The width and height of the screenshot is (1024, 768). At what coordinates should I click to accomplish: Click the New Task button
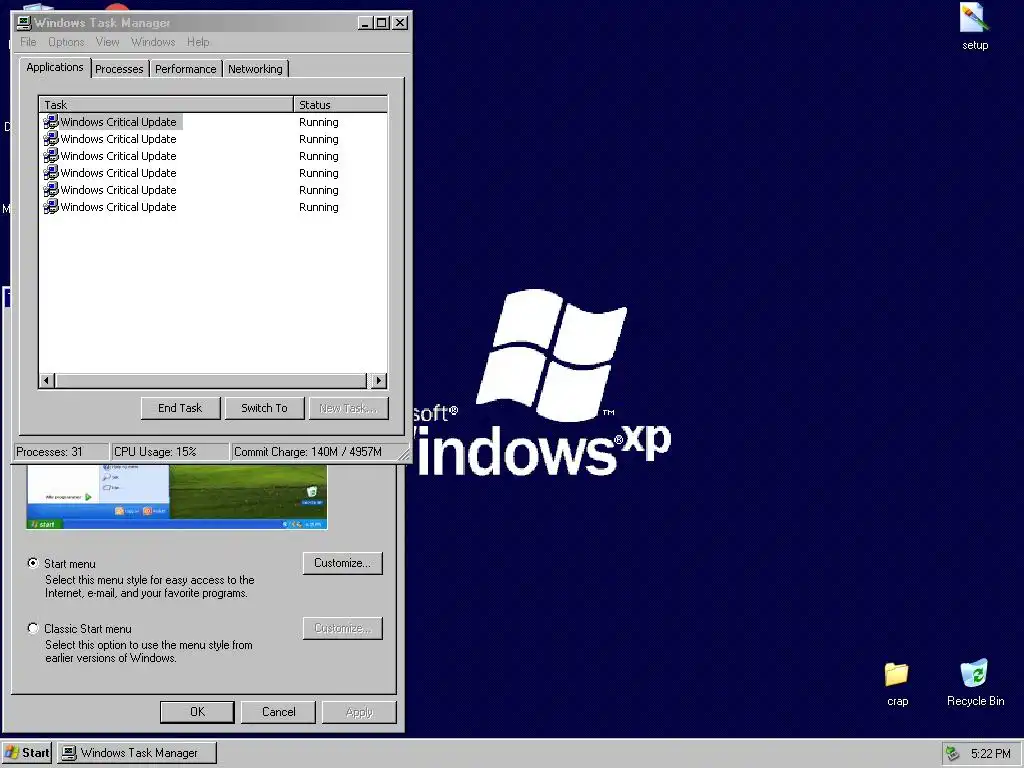point(348,408)
